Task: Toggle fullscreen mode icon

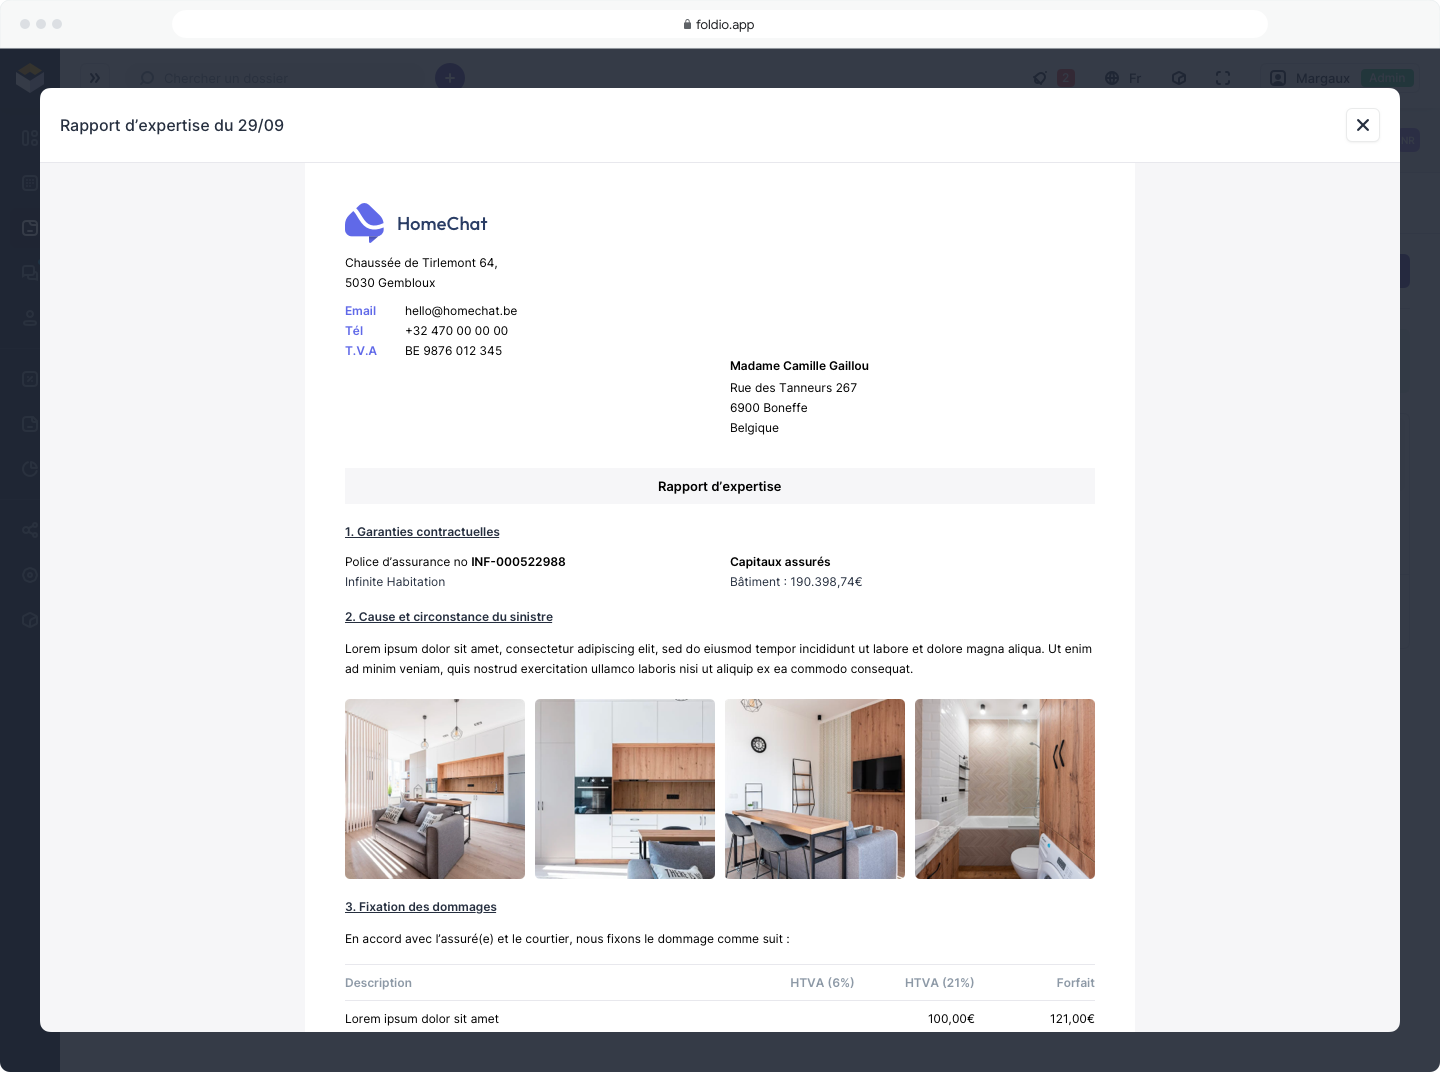Action: pos(1223,78)
